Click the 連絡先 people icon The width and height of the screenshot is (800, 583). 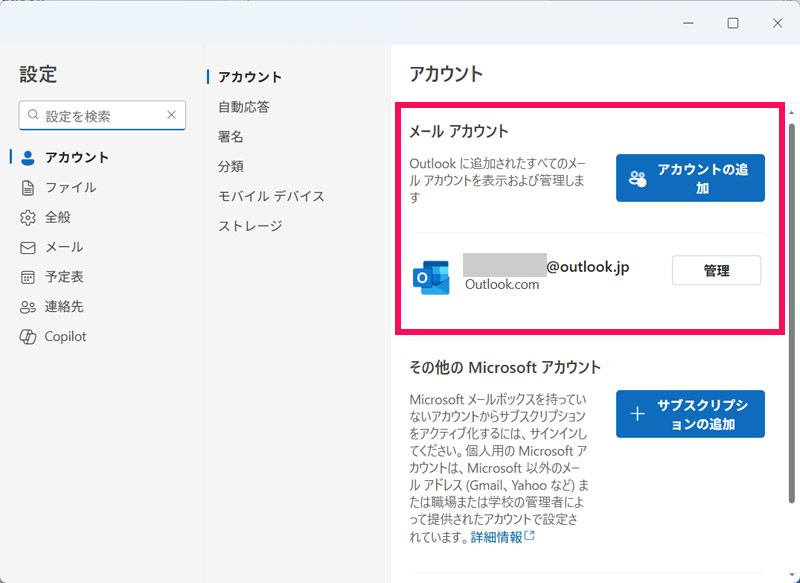[x=28, y=307]
